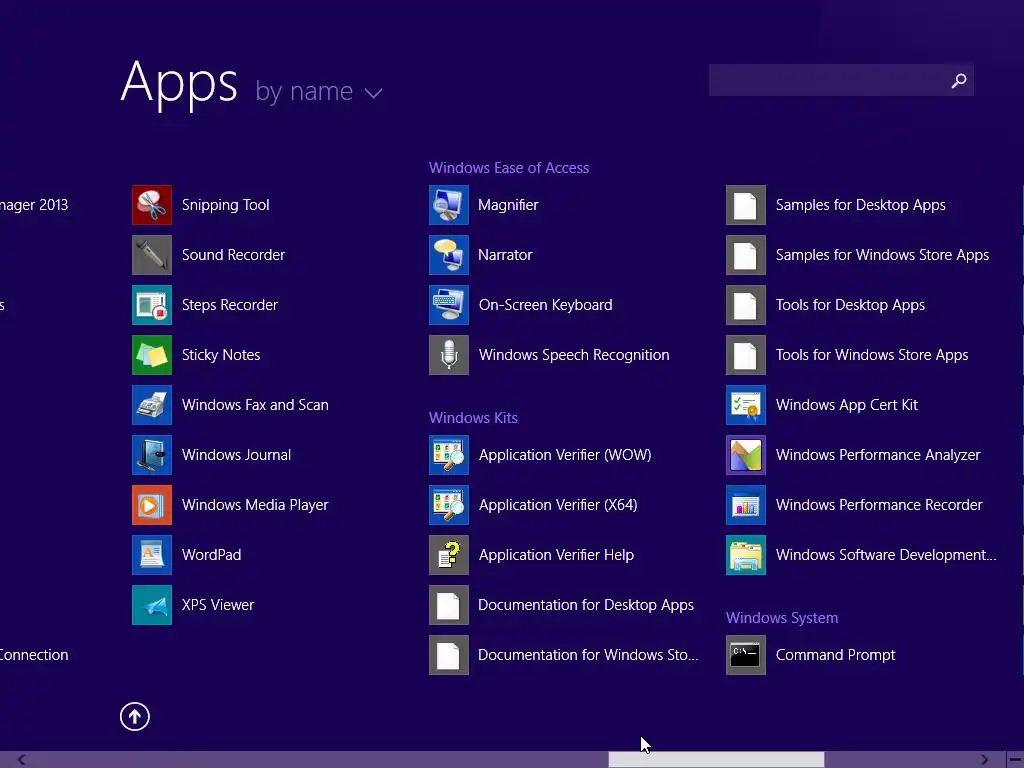Viewport: 1024px width, 768px height.
Task: Click the 'Application Verifier Help' label
Action: click(556, 555)
